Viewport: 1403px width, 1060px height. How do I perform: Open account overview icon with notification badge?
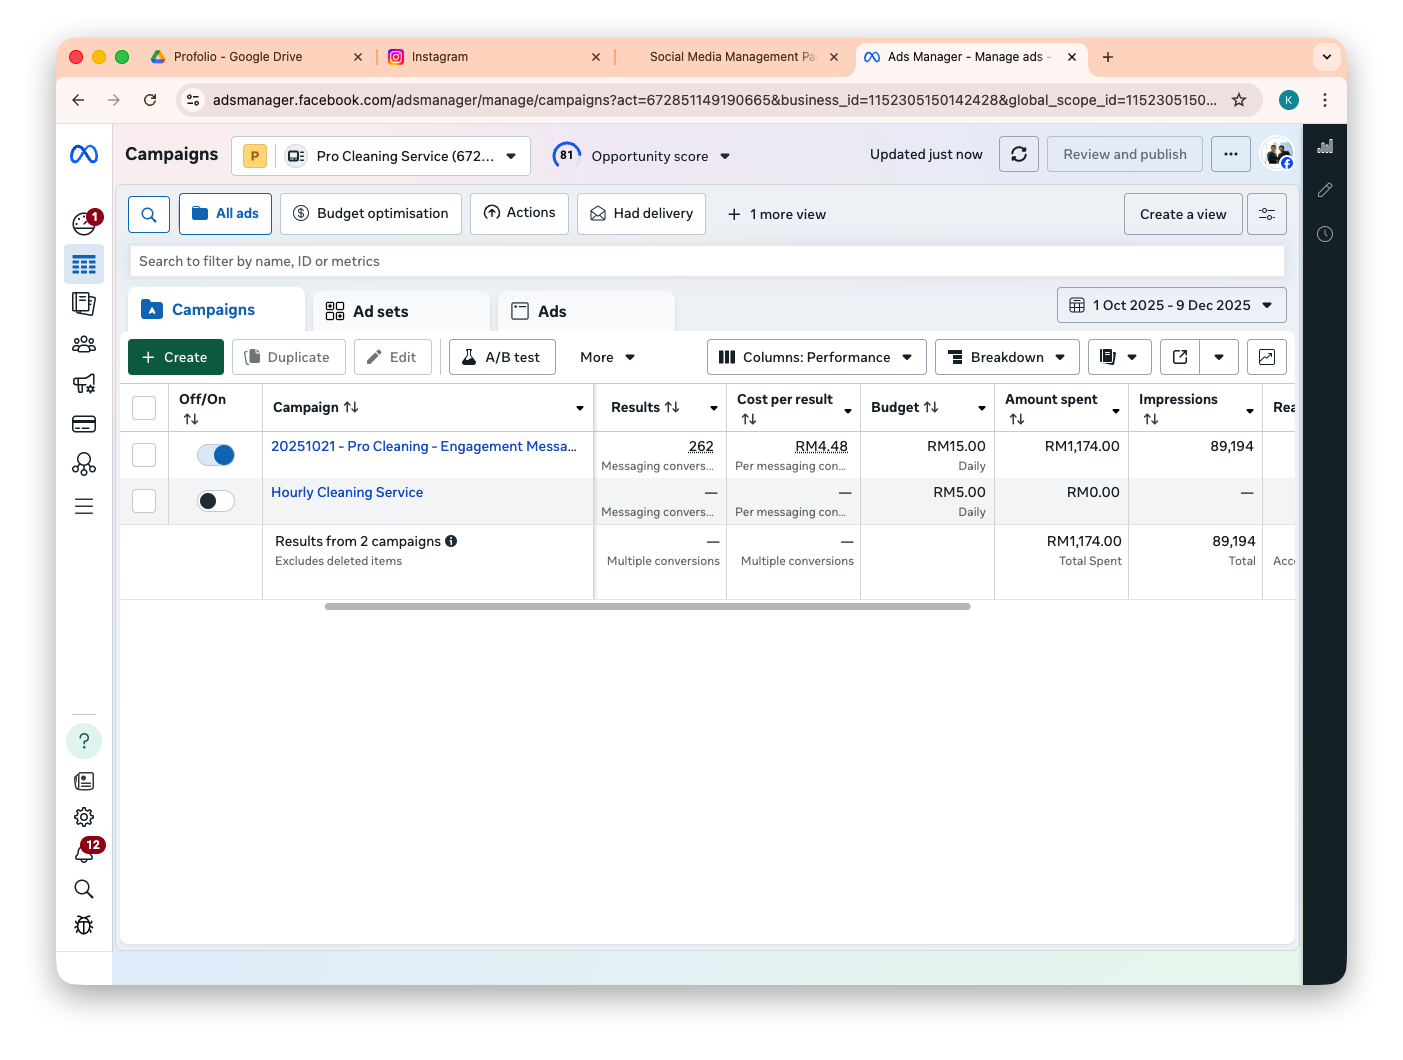pos(85,222)
